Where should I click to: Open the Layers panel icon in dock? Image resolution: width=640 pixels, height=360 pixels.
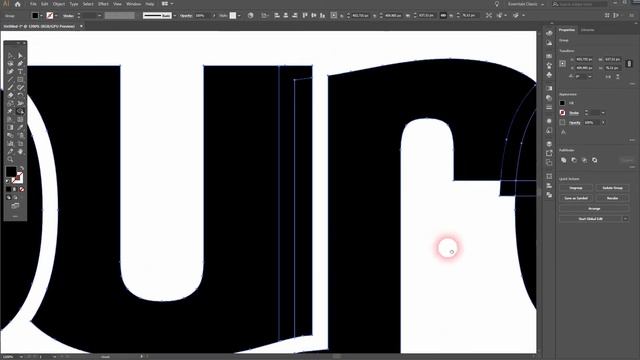coord(549,144)
